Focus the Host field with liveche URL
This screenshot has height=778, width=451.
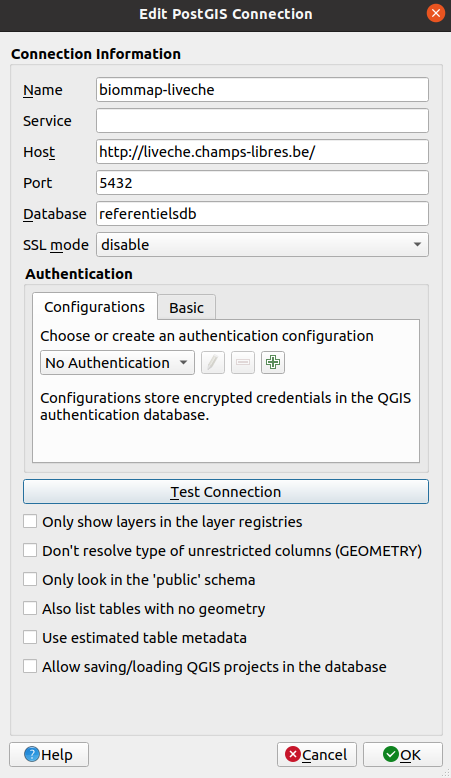pyautogui.click(x=262, y=152)
